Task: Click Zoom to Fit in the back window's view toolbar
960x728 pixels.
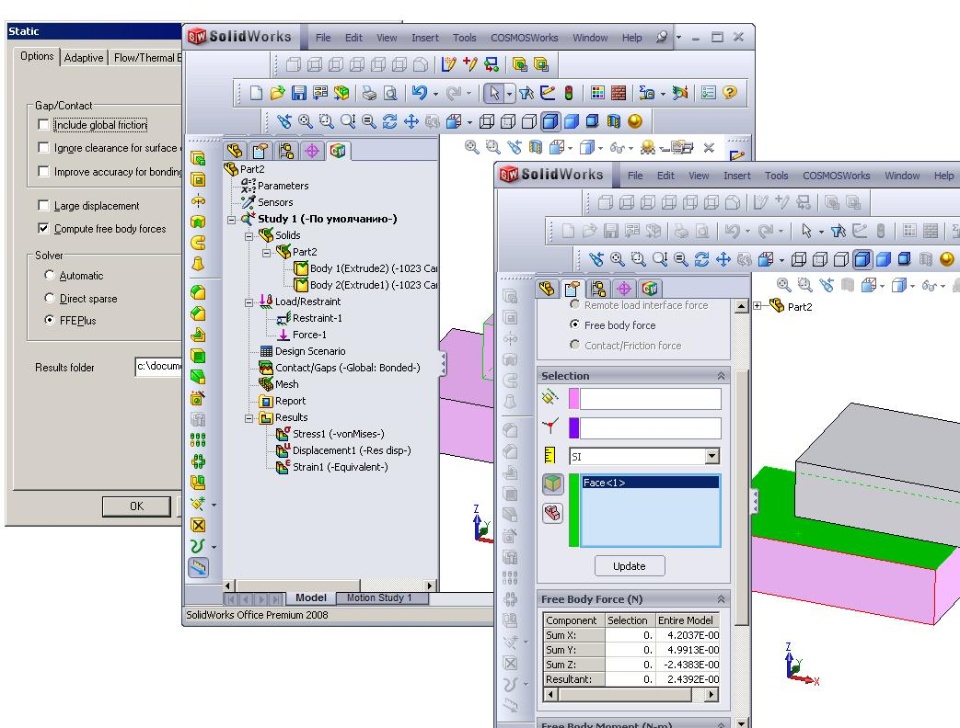Action: pos(306,121)
